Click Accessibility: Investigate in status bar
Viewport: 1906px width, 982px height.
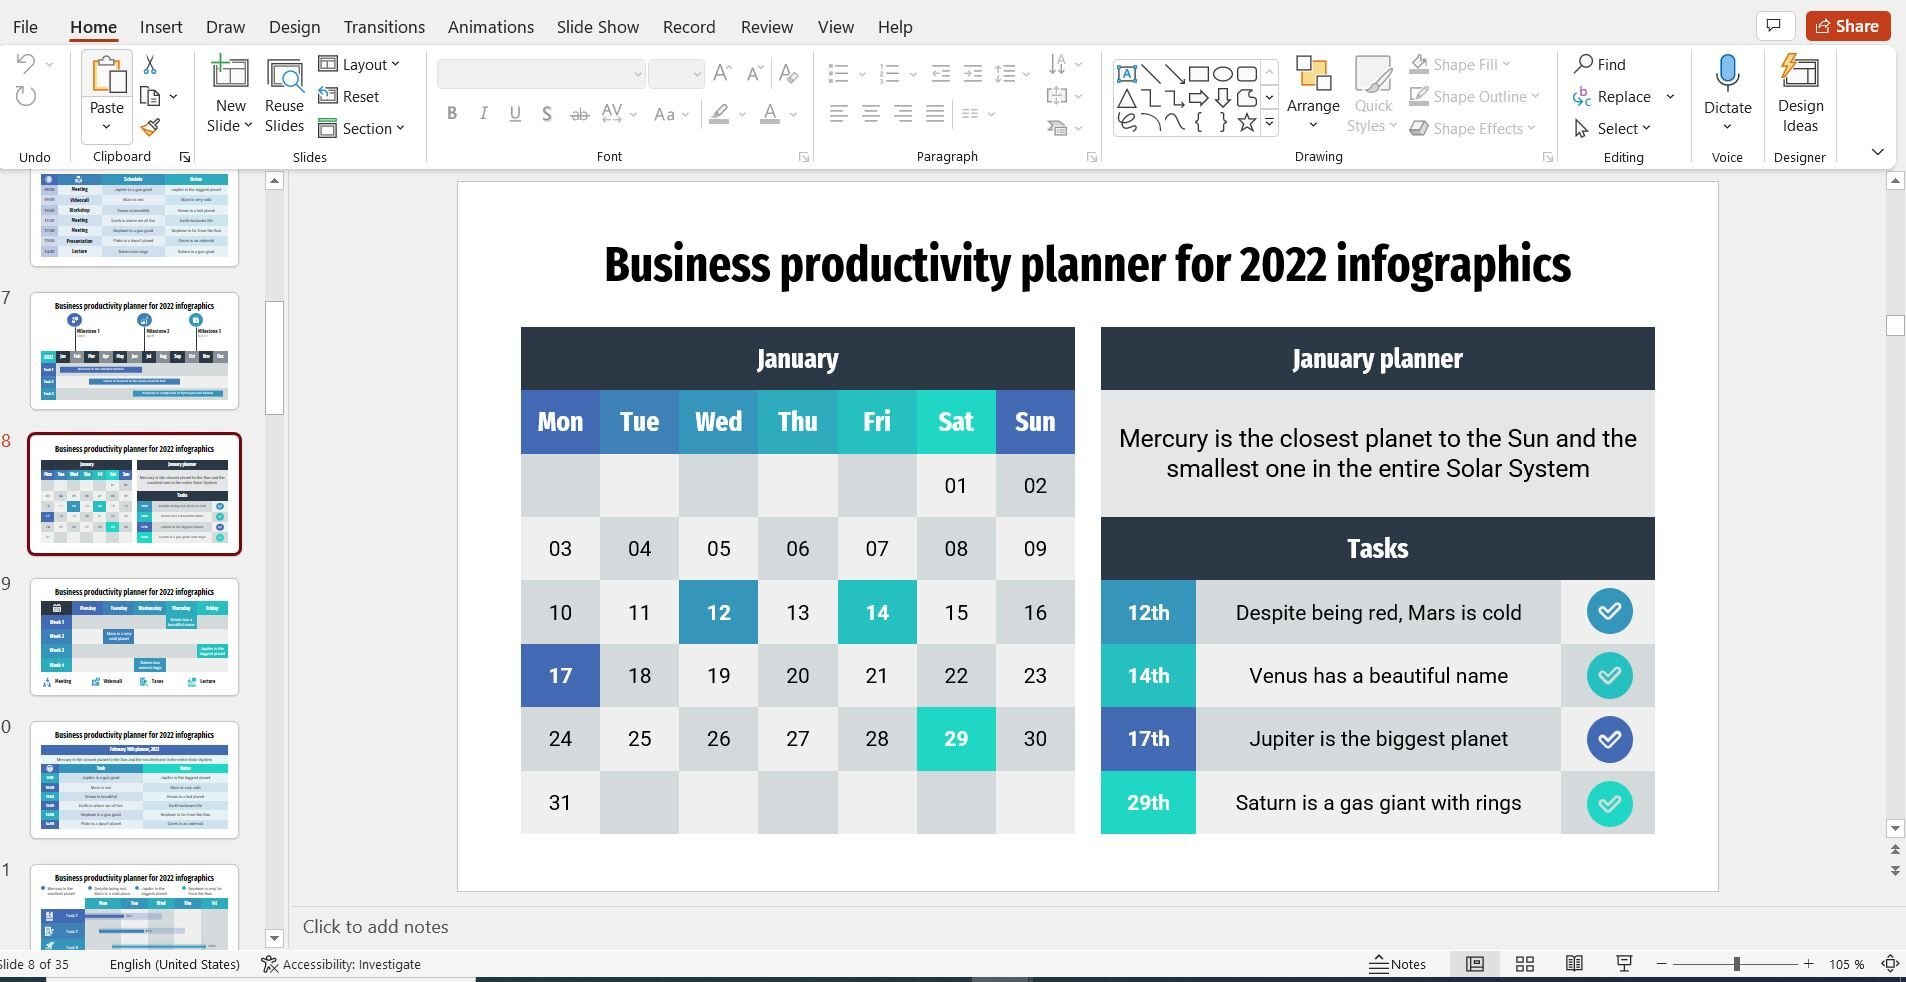coord(341,964)
